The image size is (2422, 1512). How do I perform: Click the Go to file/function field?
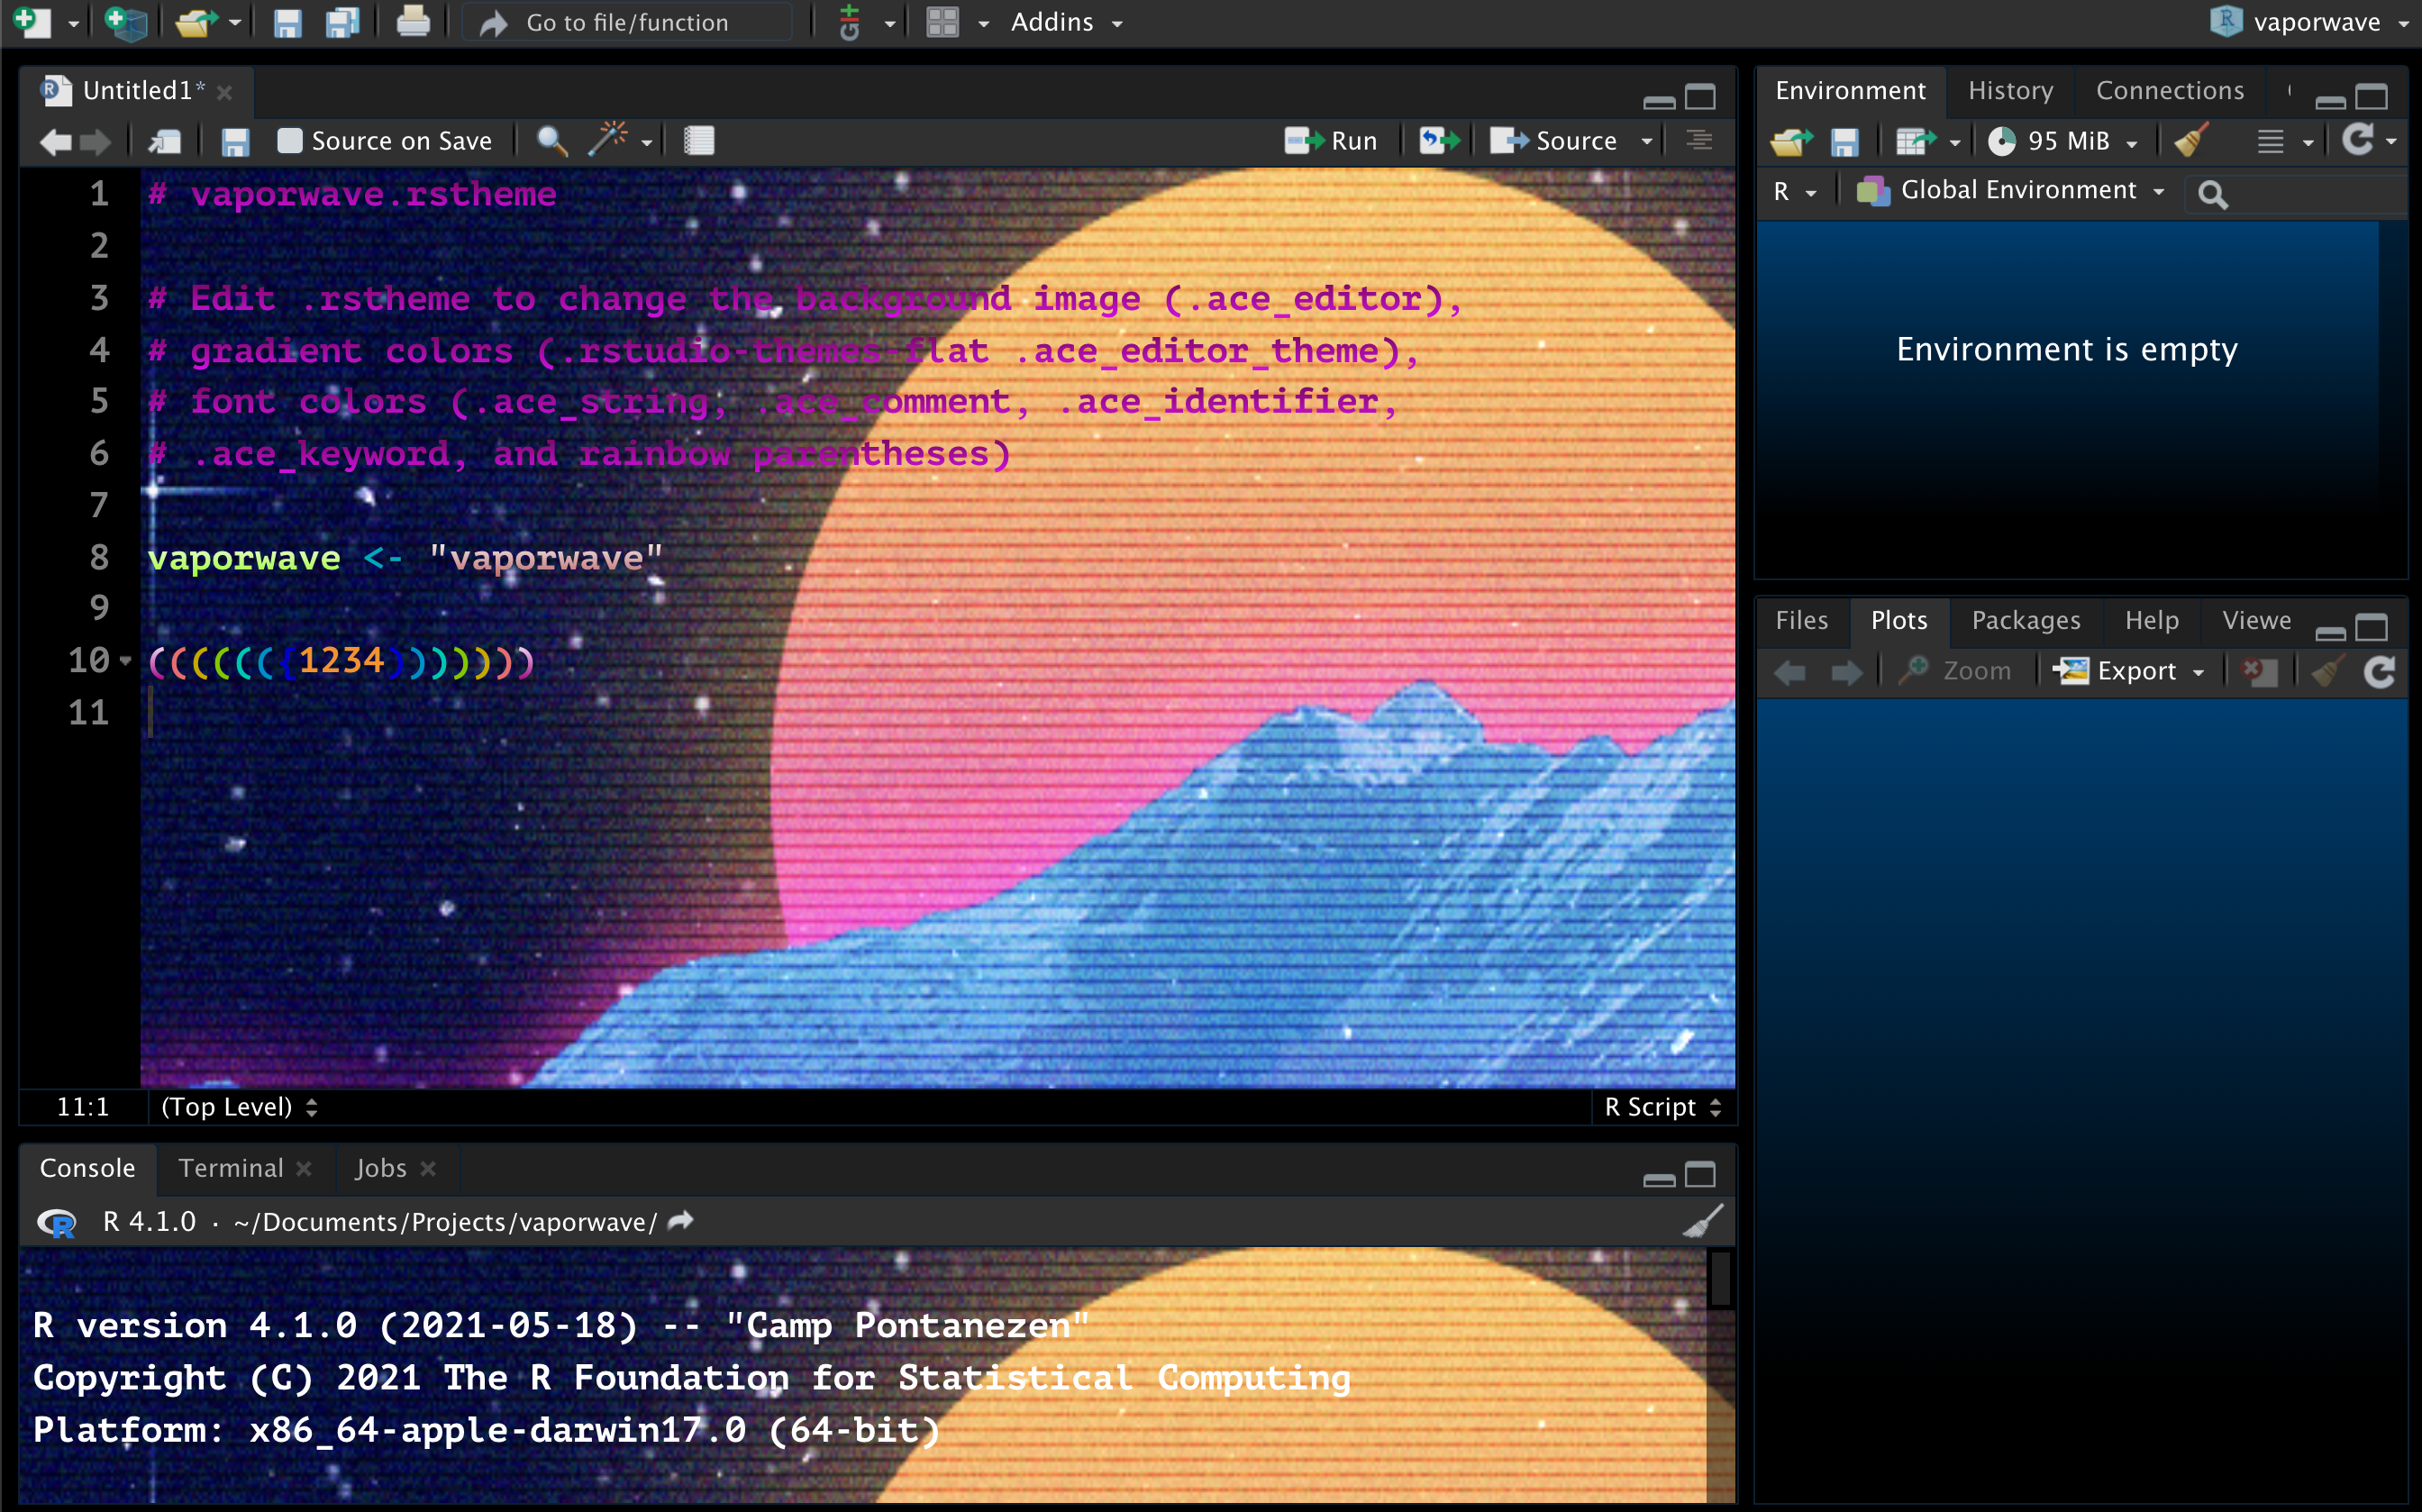[x=627, y=22]
